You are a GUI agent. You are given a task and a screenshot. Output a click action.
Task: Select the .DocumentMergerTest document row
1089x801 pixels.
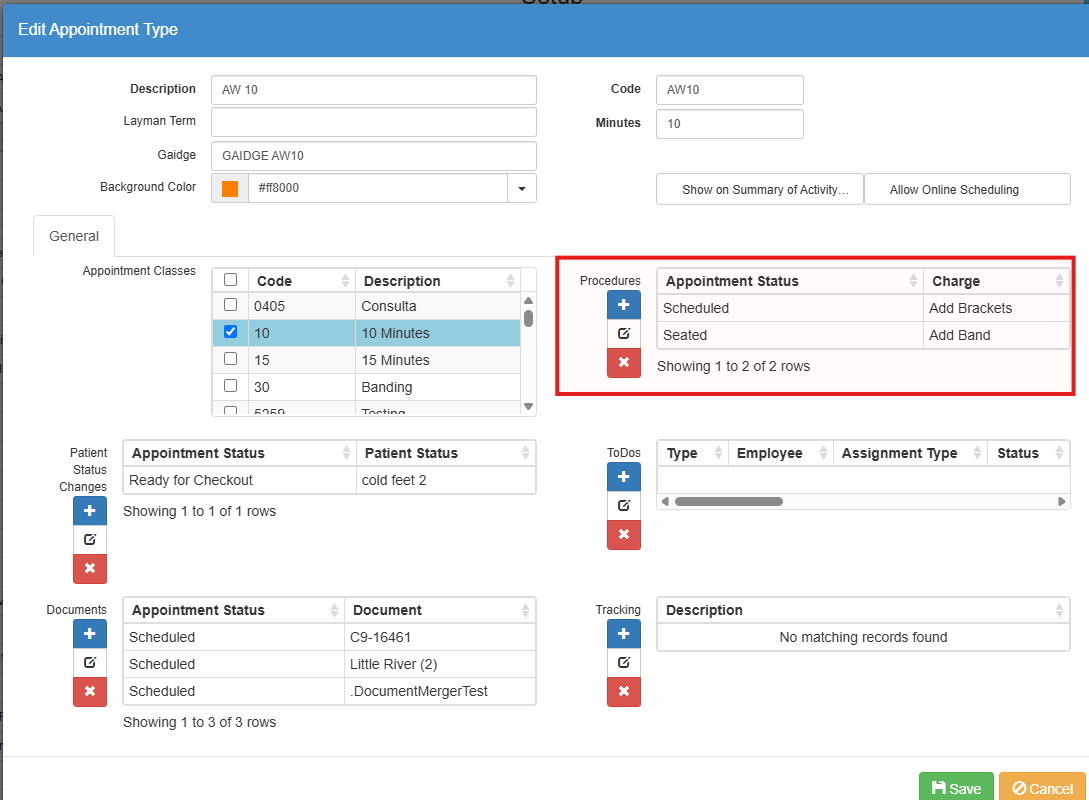[329, 691]
